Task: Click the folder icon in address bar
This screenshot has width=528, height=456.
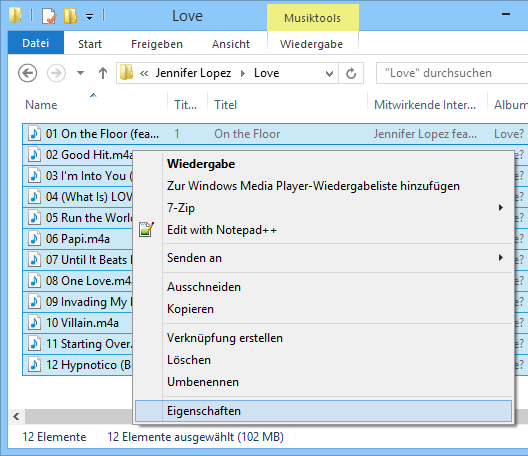Action: tap(127, 73)
